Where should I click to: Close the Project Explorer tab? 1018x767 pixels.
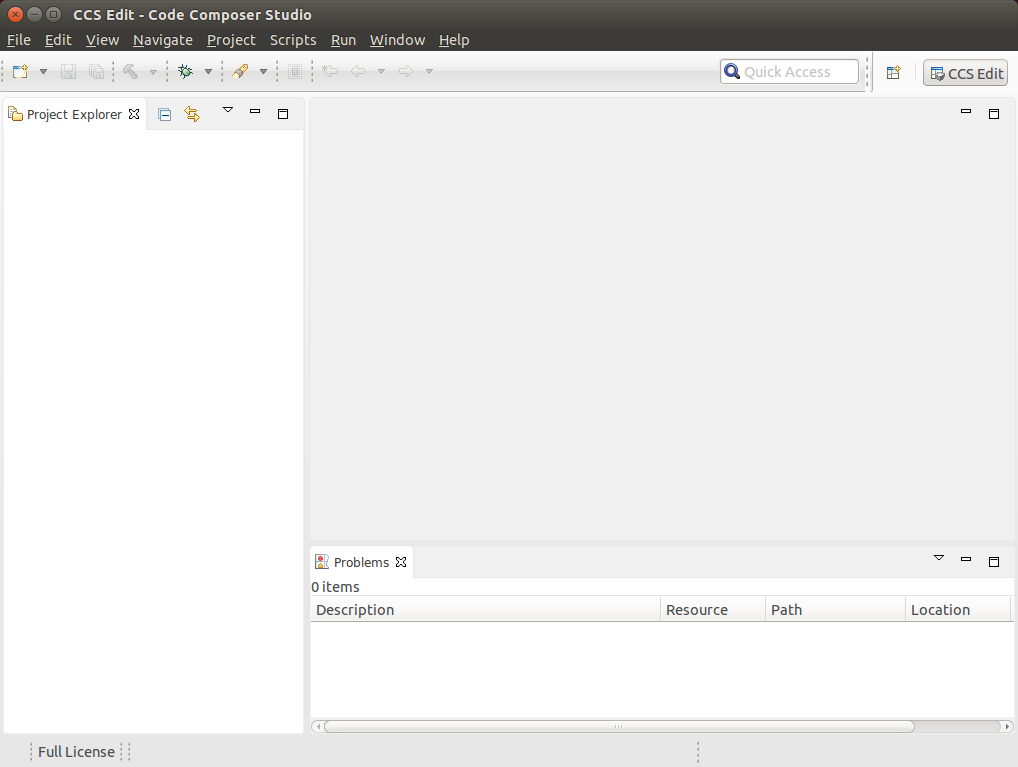pos(134,114)
